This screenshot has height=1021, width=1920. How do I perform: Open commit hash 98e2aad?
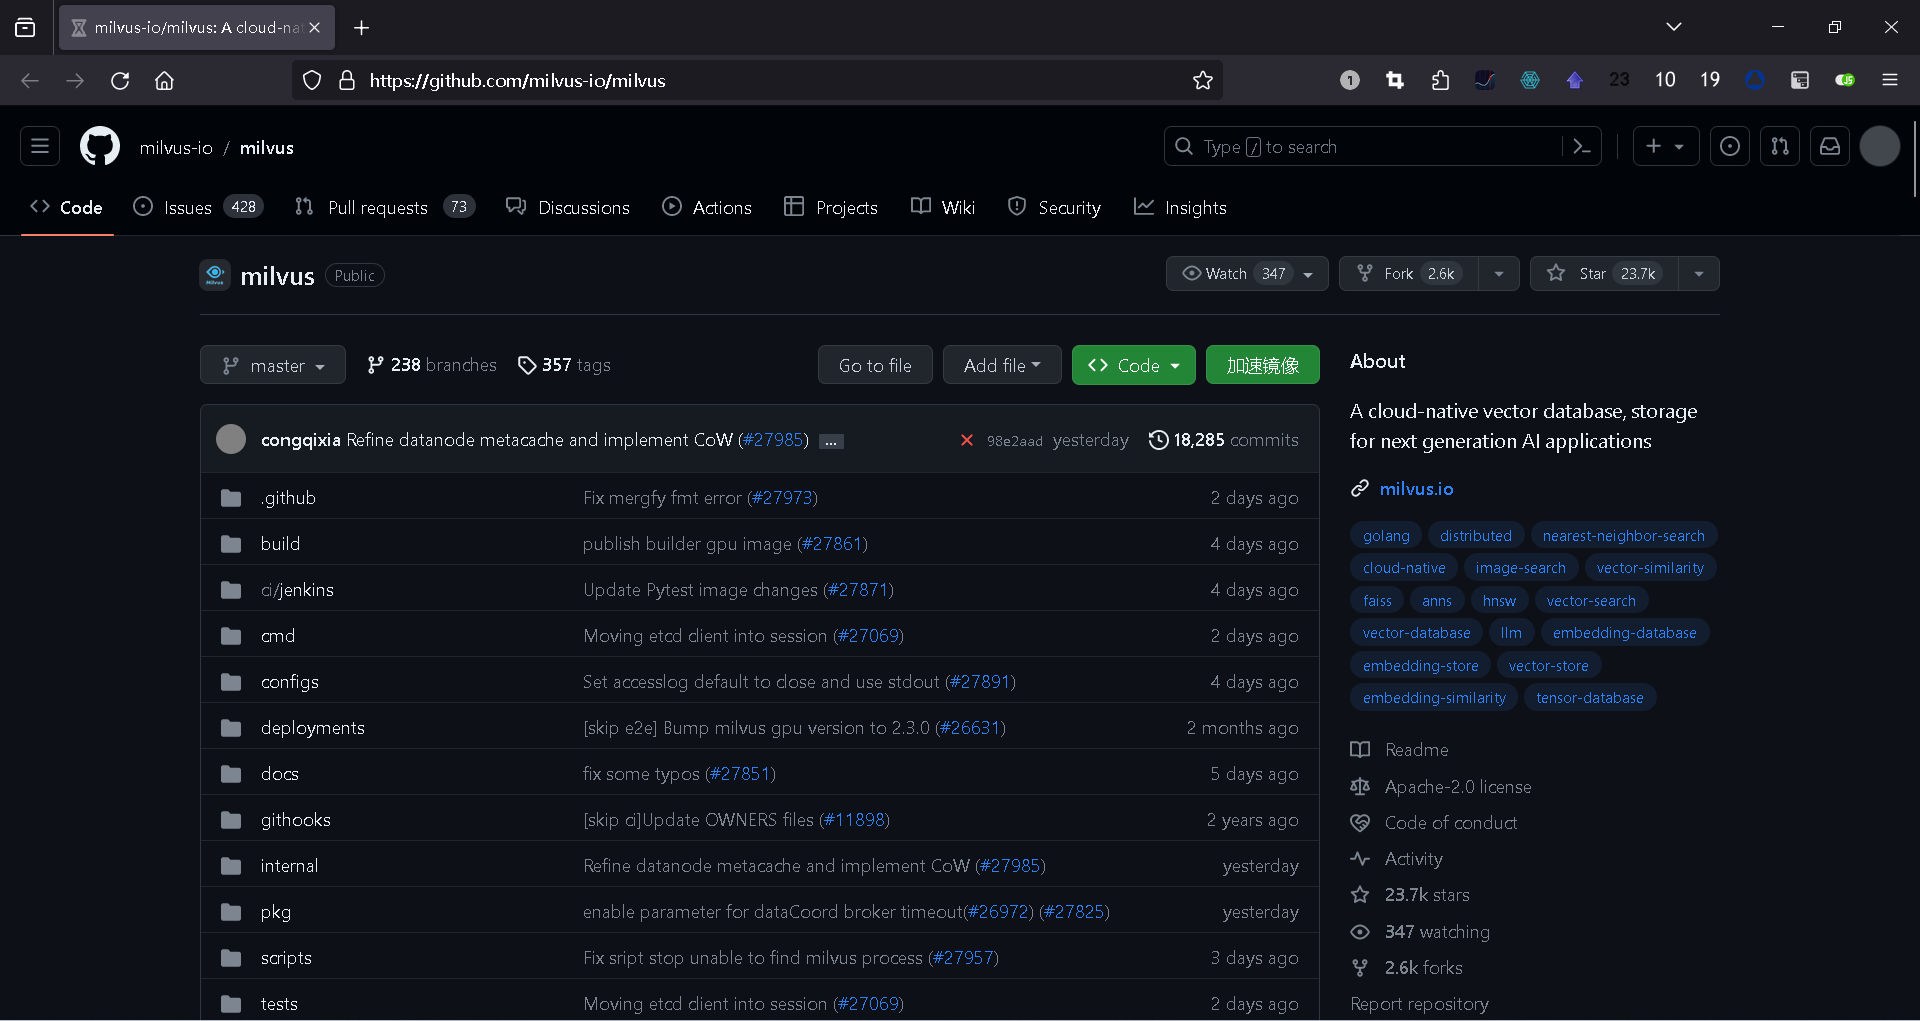click(x=1014, y=441)
